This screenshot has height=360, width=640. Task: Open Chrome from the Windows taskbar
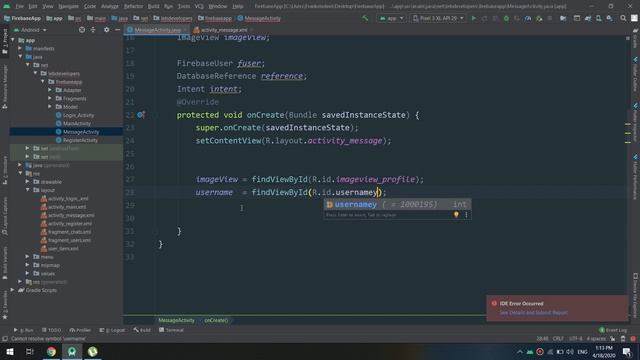coord(51,351)
